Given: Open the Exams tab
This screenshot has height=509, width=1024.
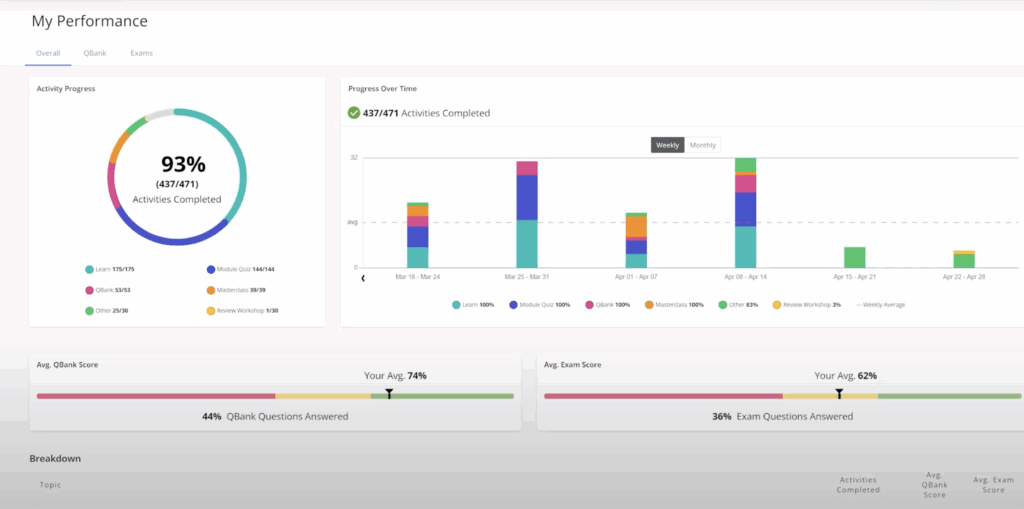Looking at the screenshot, I should [141, 53].
